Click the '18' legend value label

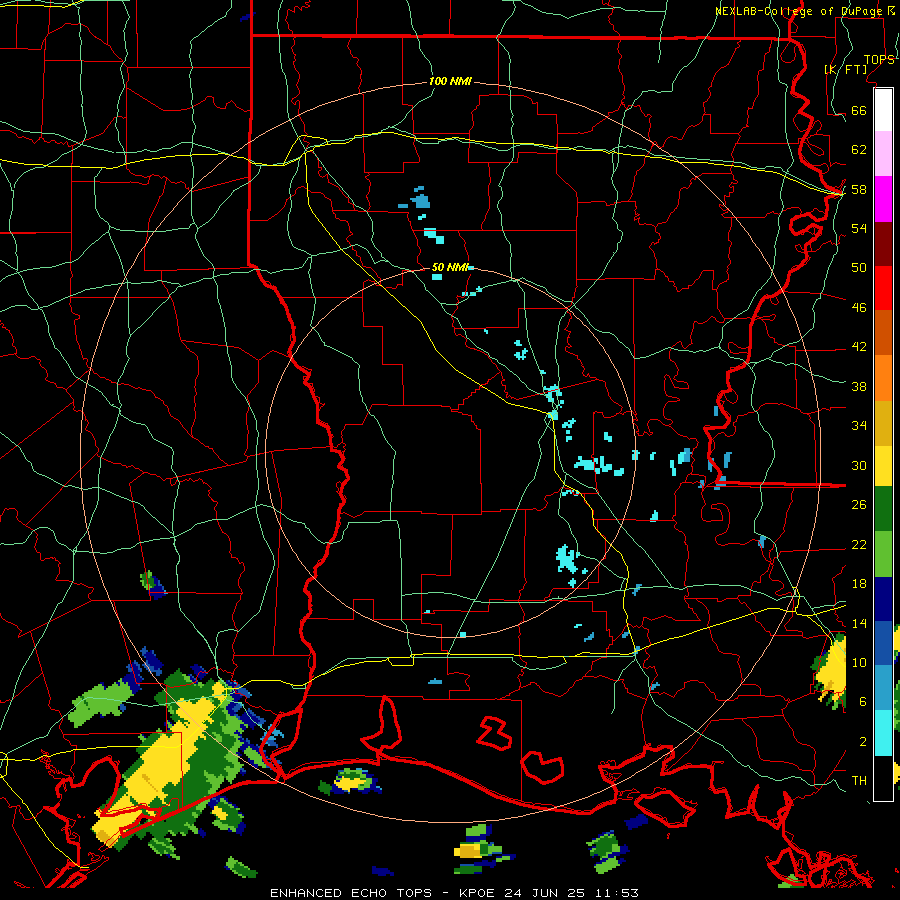859,584
